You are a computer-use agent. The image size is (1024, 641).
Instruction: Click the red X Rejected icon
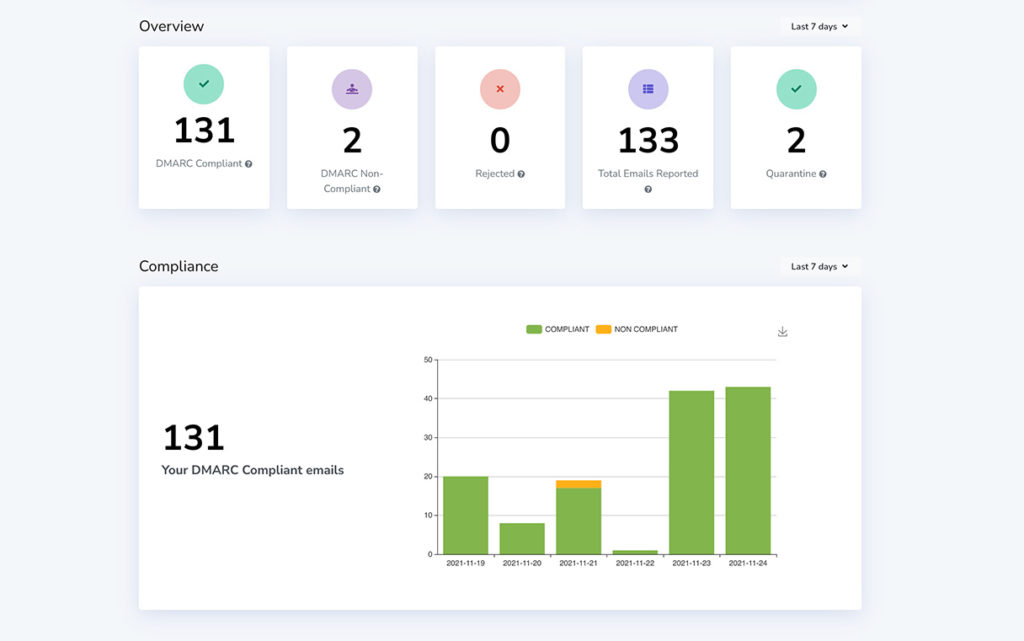500,89
